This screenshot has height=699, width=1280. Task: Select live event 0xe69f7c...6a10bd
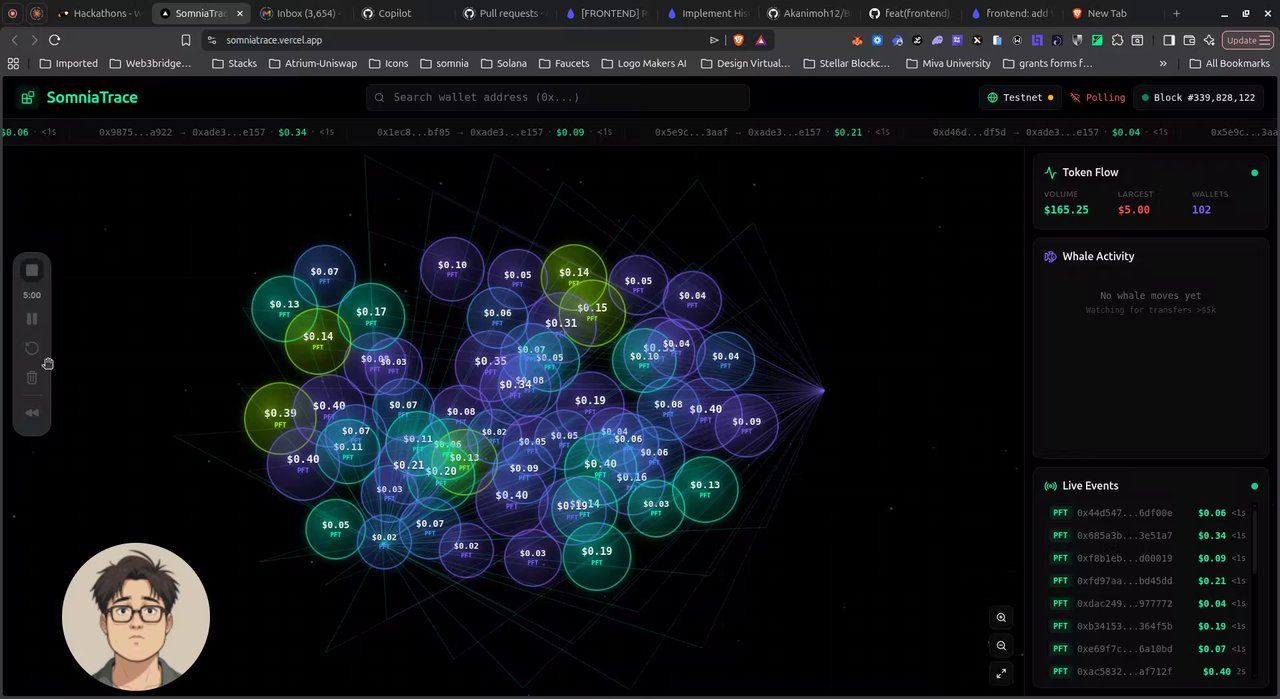pos(1146,649)
